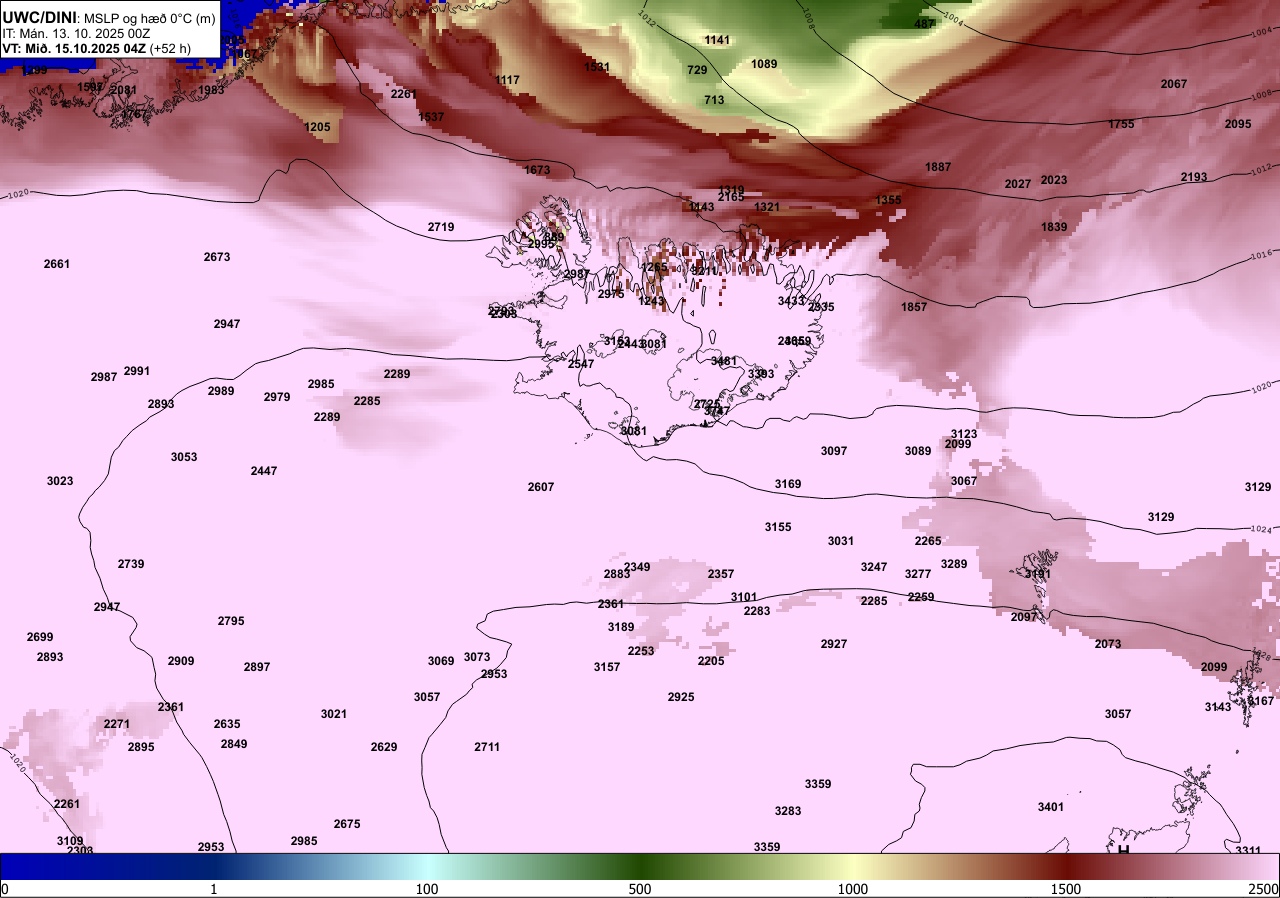This screenshot has width=1280, height=898.
Task: Click the height value 2795
Action: tap(231, 621)
